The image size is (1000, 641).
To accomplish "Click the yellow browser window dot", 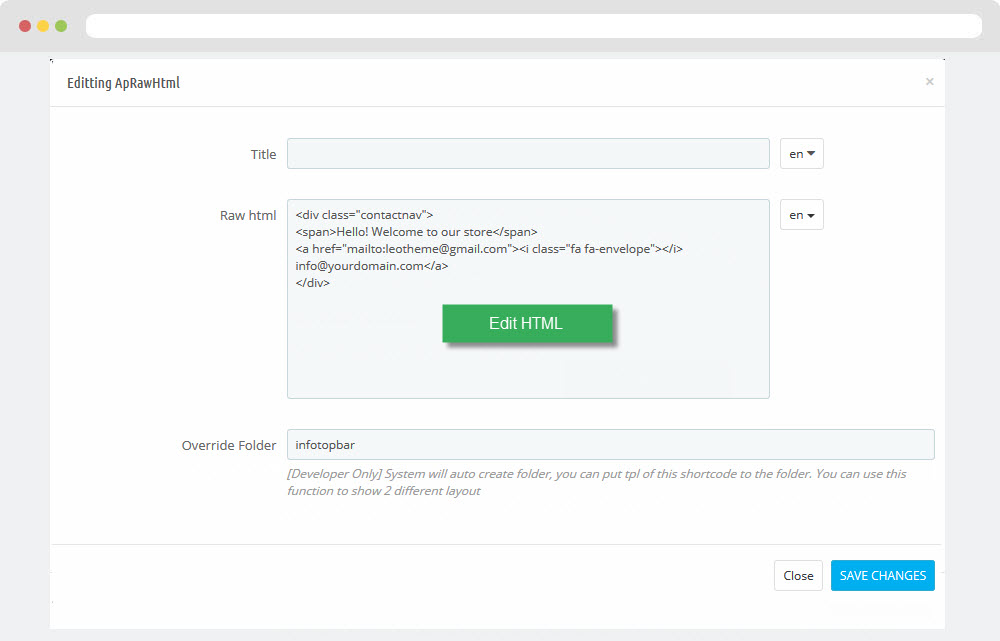I will (43, 26).
